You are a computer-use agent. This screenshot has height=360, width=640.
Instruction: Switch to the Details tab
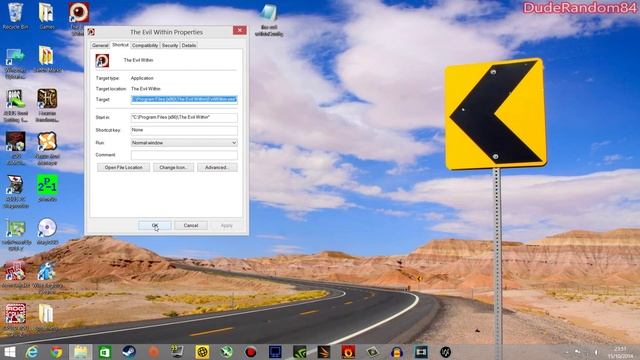click(189, 45)
